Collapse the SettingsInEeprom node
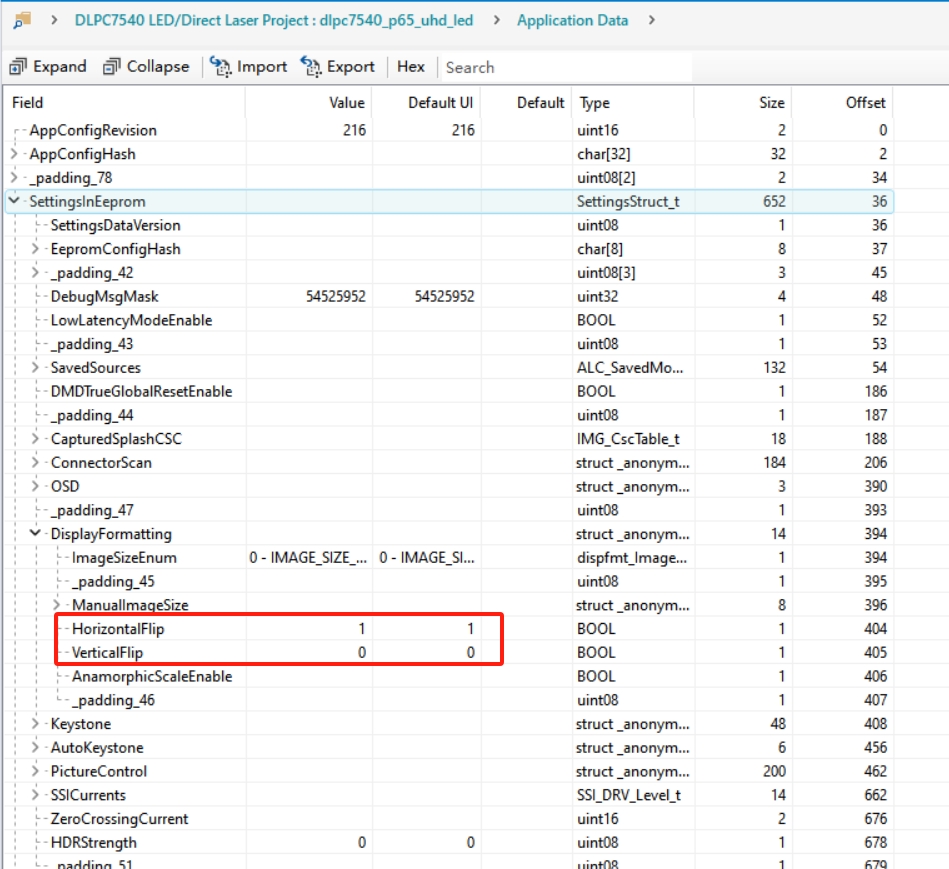The image size is (949, 869). point(15,201)
